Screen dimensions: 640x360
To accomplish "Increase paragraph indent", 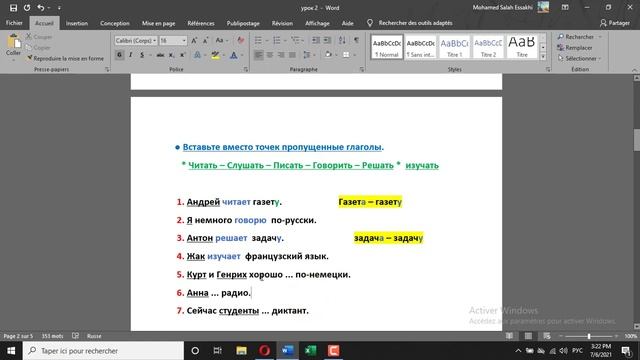I will pyautogui.click(x=327, y=40).
